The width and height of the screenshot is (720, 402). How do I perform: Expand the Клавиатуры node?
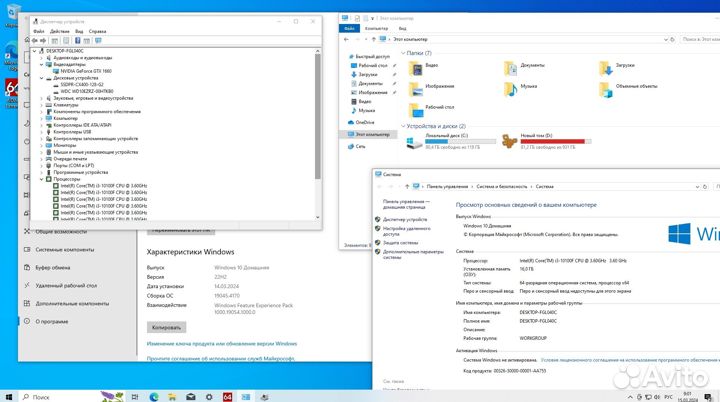coord(41,105)
